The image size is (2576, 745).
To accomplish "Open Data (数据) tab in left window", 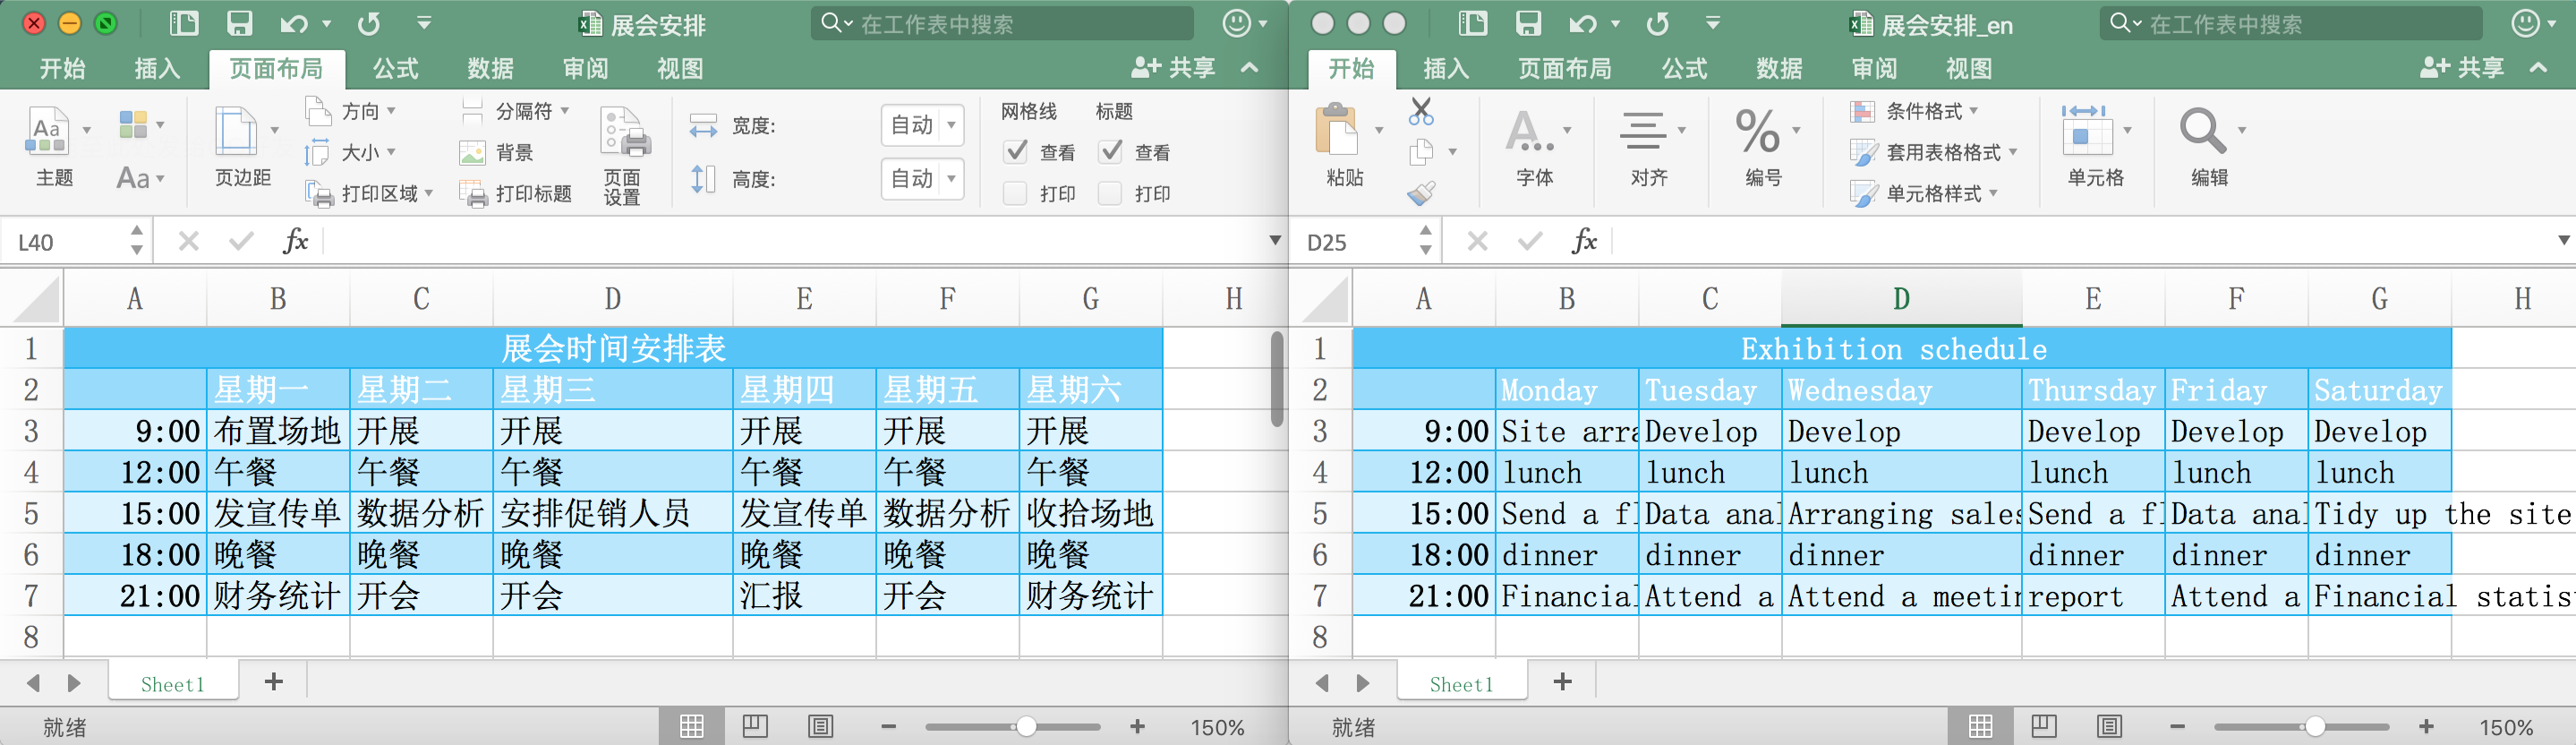I will click(490, 68).
